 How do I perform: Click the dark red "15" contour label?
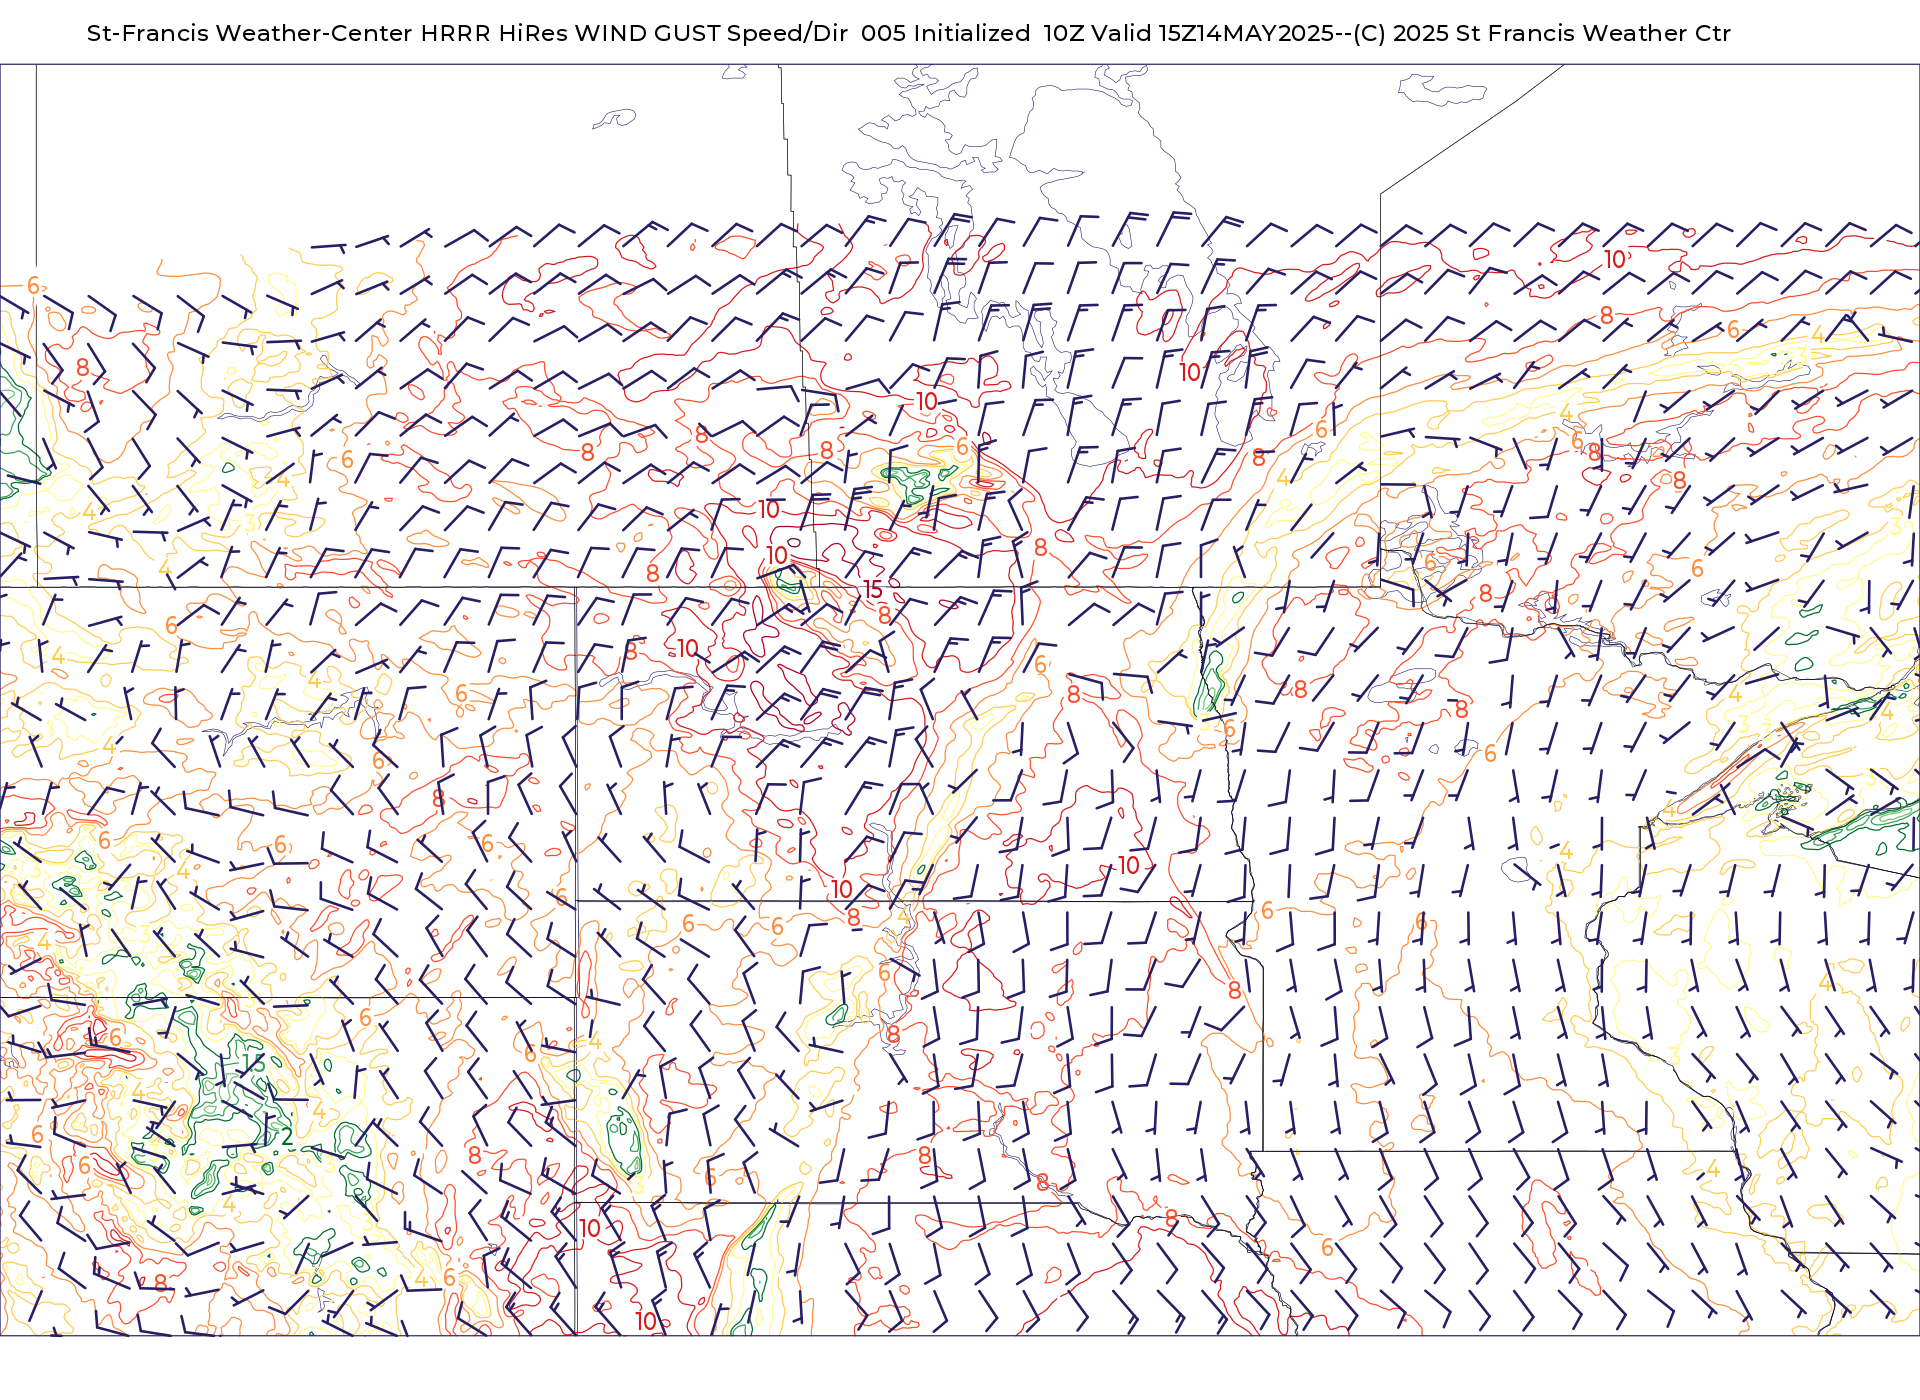coord(873,590)
